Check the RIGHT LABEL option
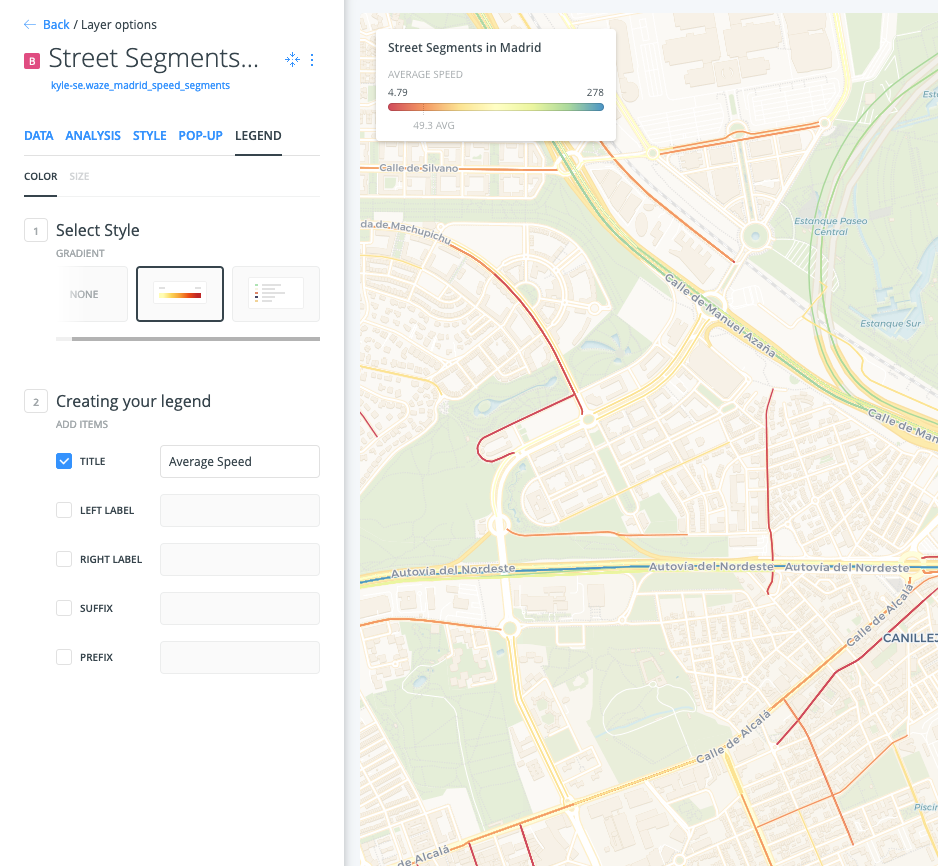 pos(64,559)
